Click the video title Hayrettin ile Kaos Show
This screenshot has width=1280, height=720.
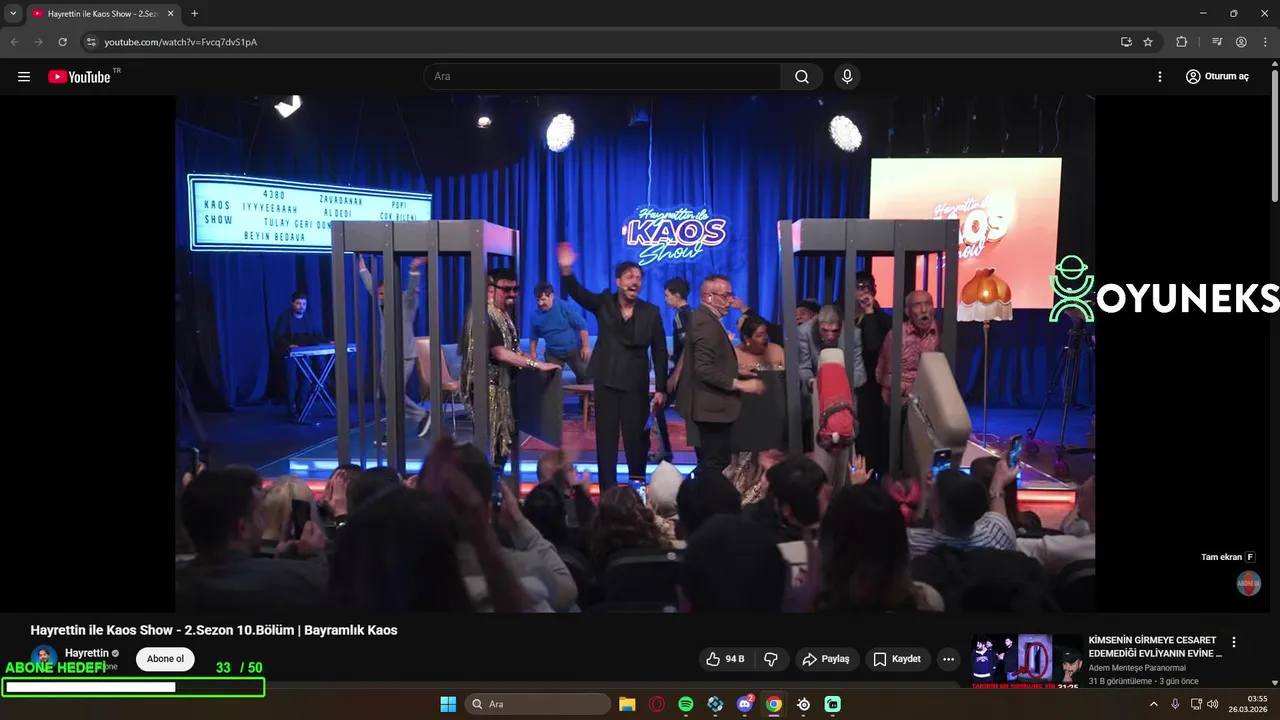[214, 630]
